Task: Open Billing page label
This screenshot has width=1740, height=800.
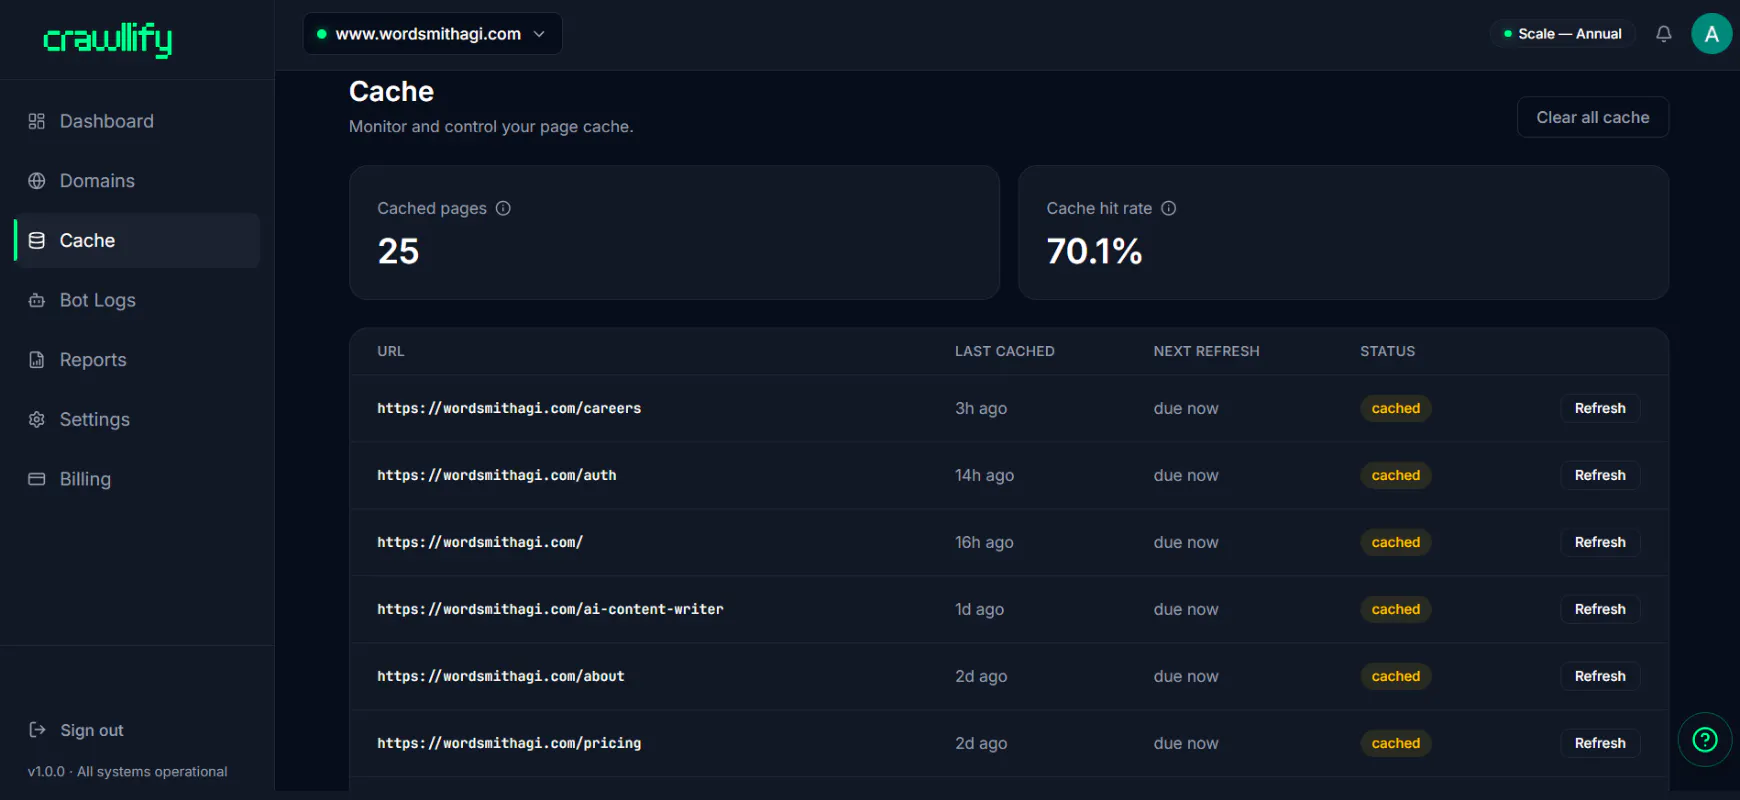Action: click(x=85, y=479)
